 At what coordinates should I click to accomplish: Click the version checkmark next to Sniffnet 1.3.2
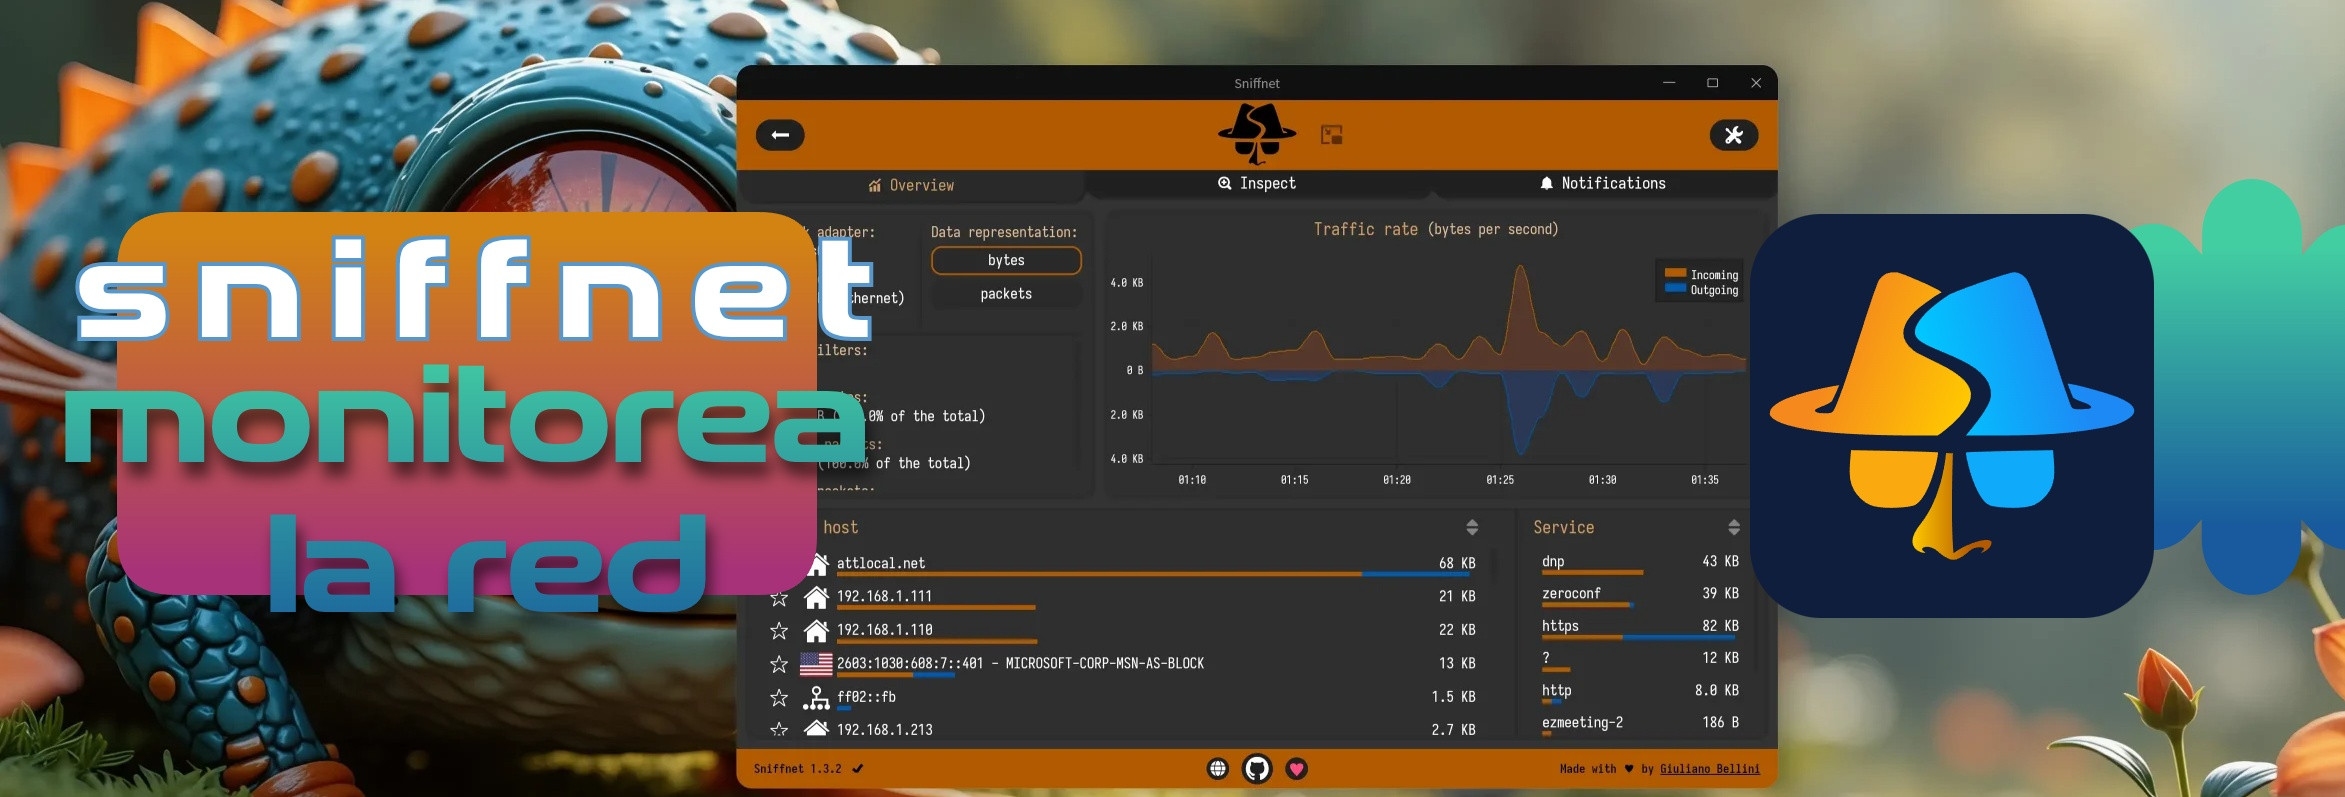pyautogui.click(x=858, y=769)
